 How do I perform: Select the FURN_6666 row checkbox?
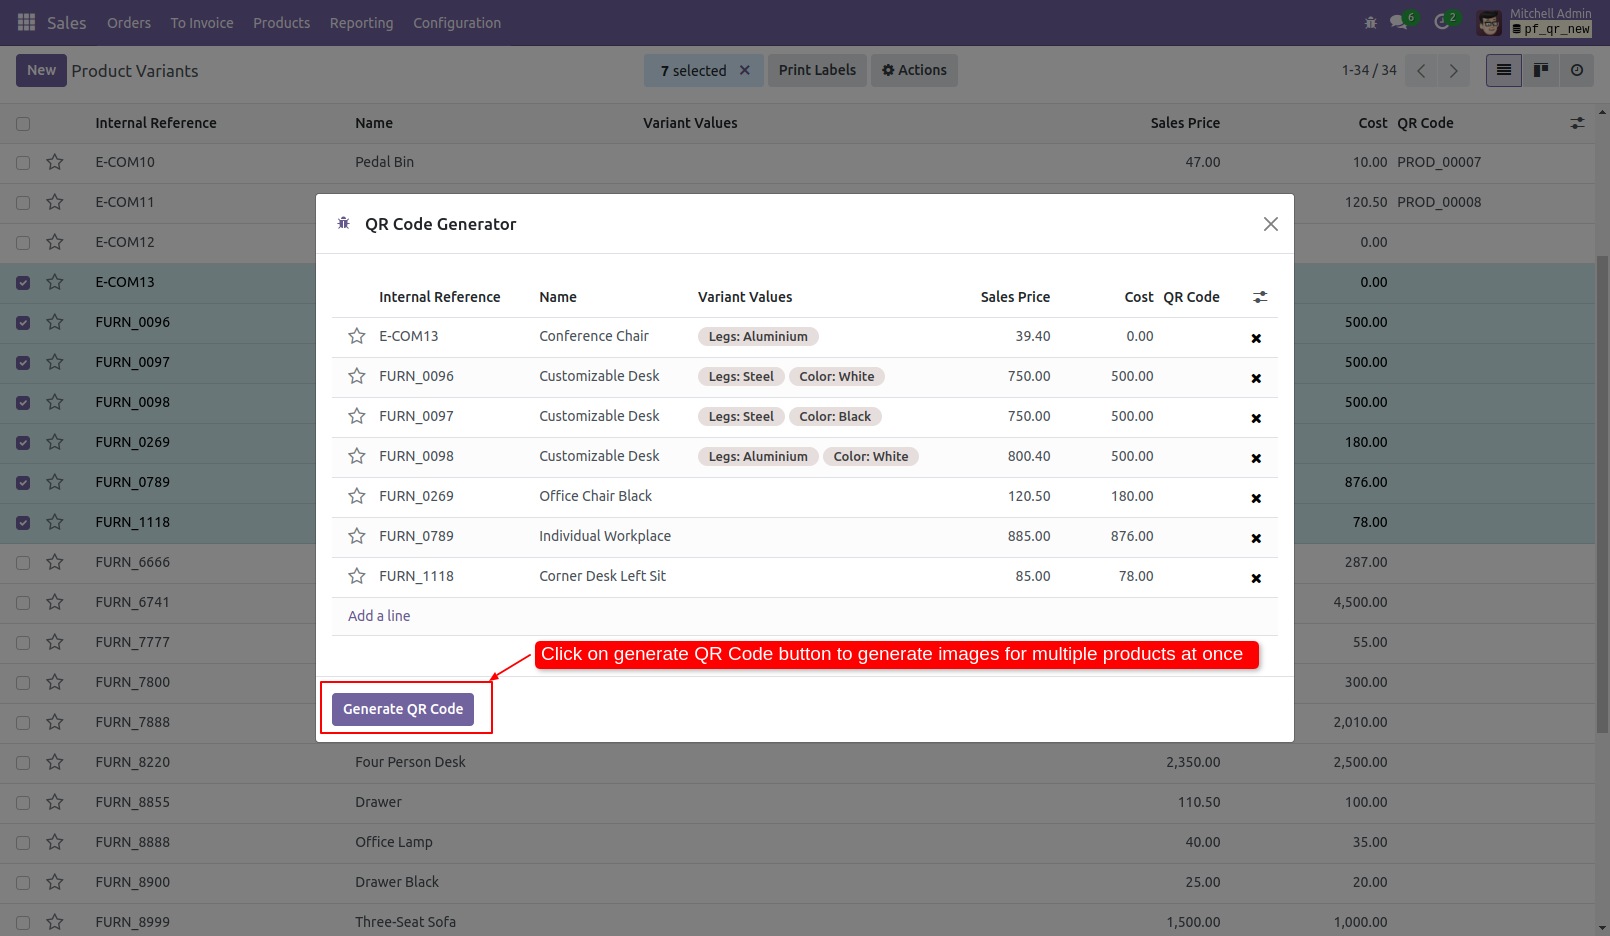(23, 562)
